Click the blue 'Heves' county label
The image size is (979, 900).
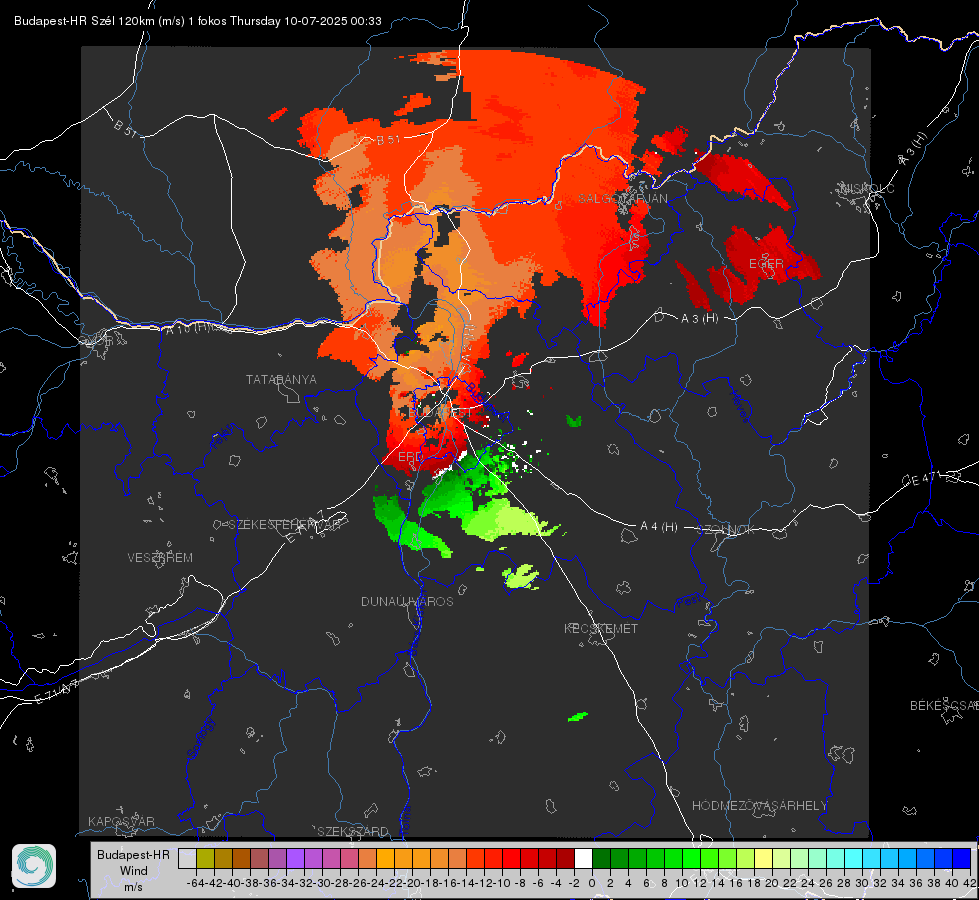[739, 407]
